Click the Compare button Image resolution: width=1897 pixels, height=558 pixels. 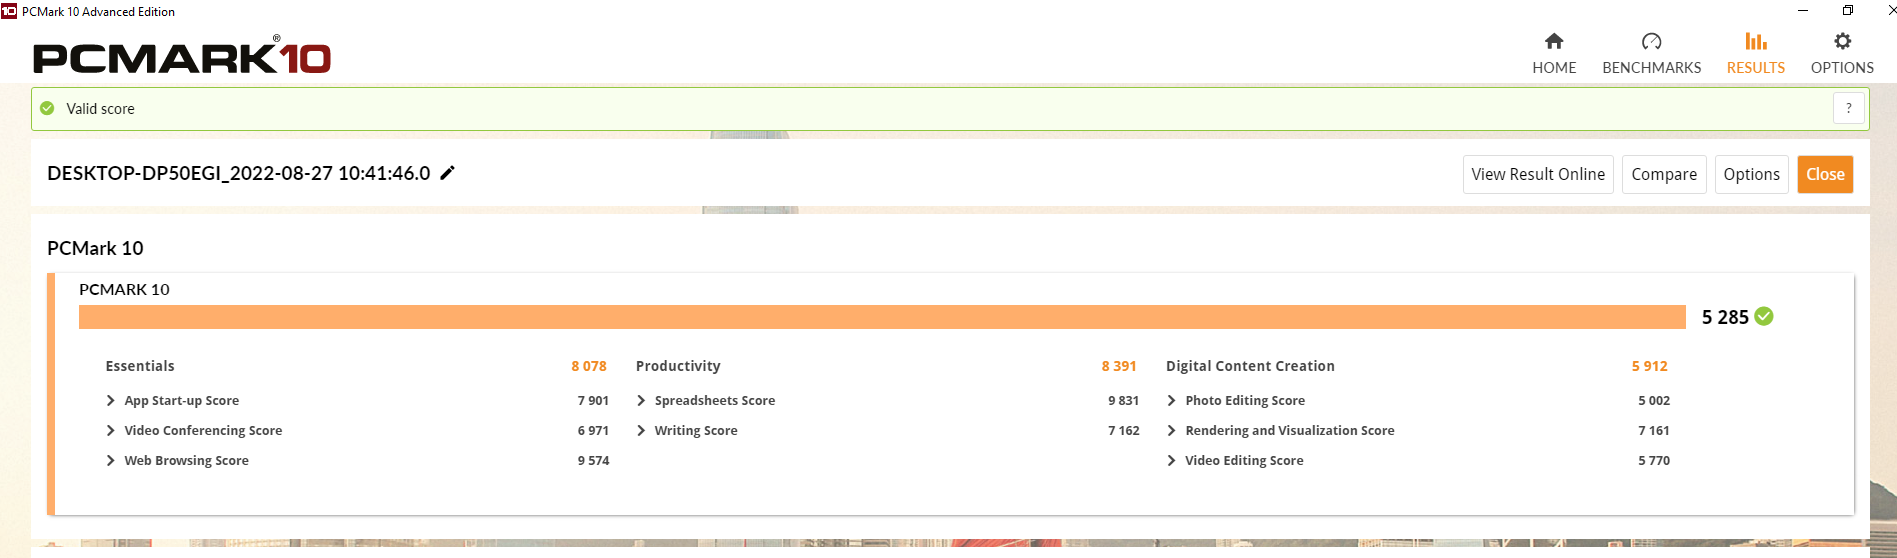[x=1664, y=174]
